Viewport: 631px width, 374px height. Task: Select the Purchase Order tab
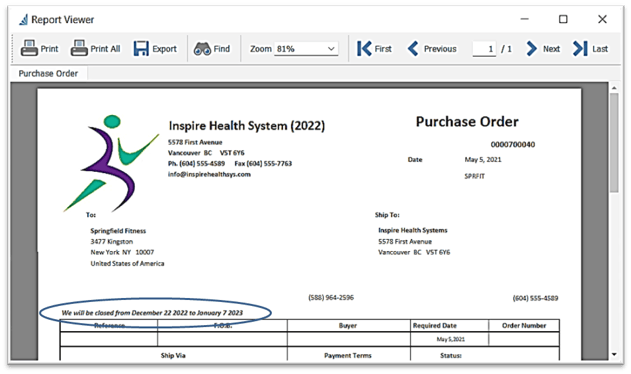point(48,74)
